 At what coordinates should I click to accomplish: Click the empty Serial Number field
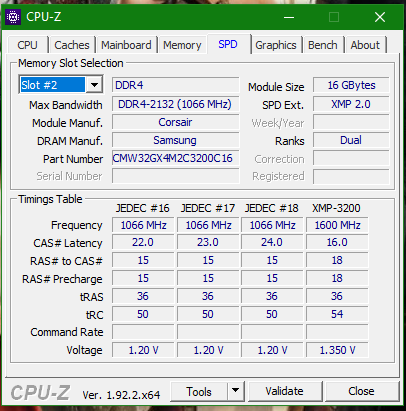176,176
